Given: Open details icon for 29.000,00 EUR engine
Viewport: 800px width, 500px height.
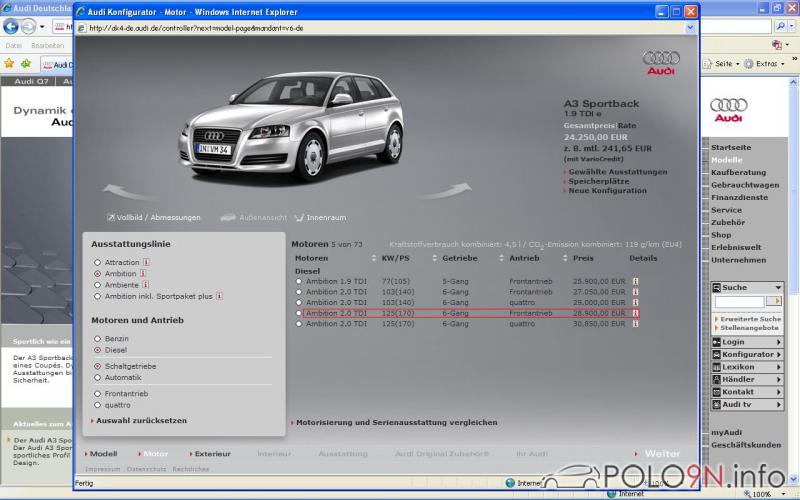Looking at the screenshot, I should tap(635, 303).
